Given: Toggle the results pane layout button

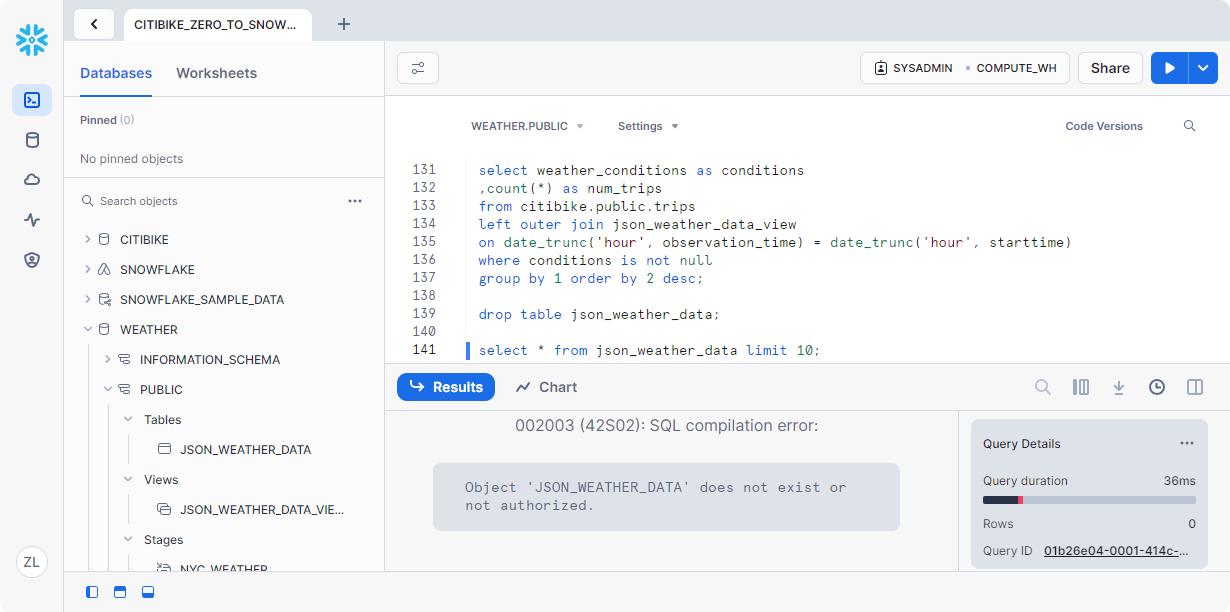Looking at the screenshot, I should [148, 592].
